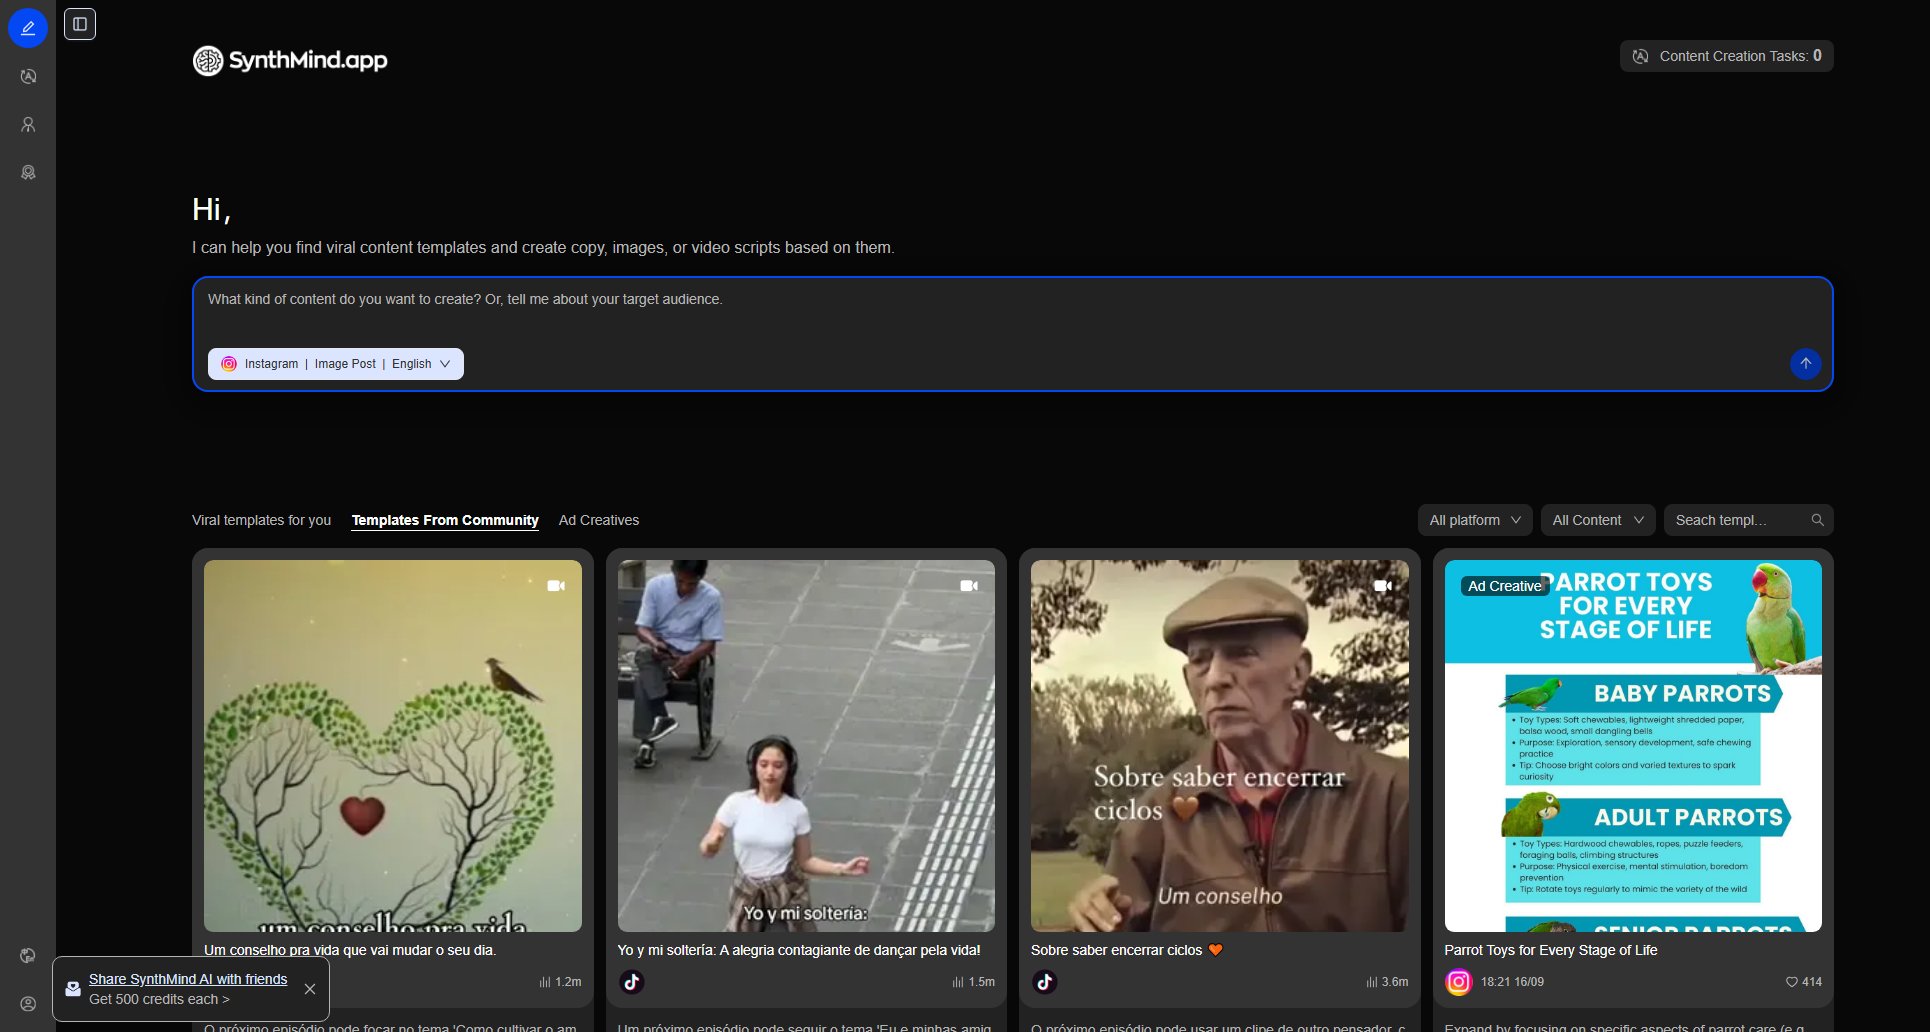This screenshot has width=1930, height=1032.
Task: Select the Templates From Community tab
Action: pos(445,520)
